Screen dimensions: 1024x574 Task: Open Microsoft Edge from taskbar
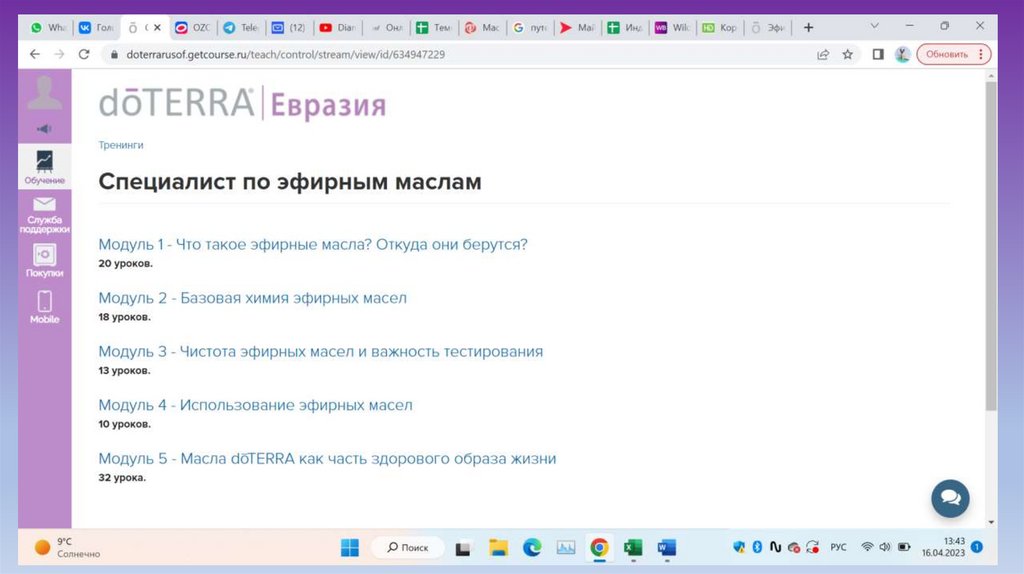[x=532, y=547]
